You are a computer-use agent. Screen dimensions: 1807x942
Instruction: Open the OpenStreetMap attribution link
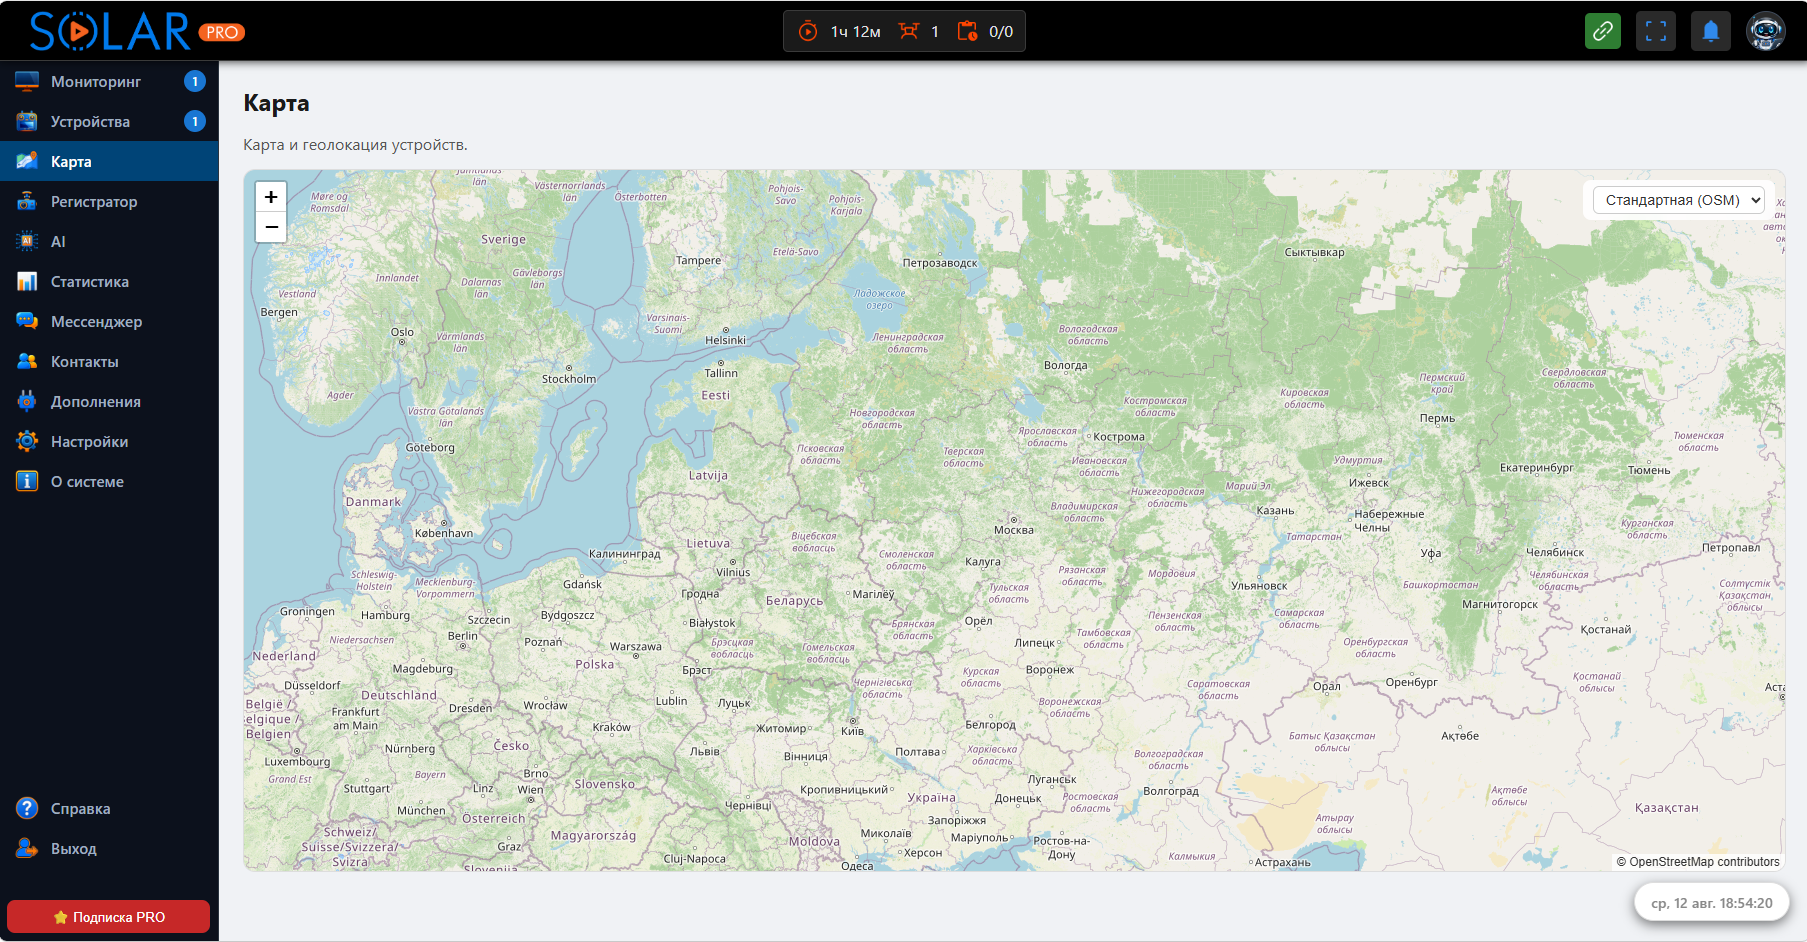pos(1704,862)
